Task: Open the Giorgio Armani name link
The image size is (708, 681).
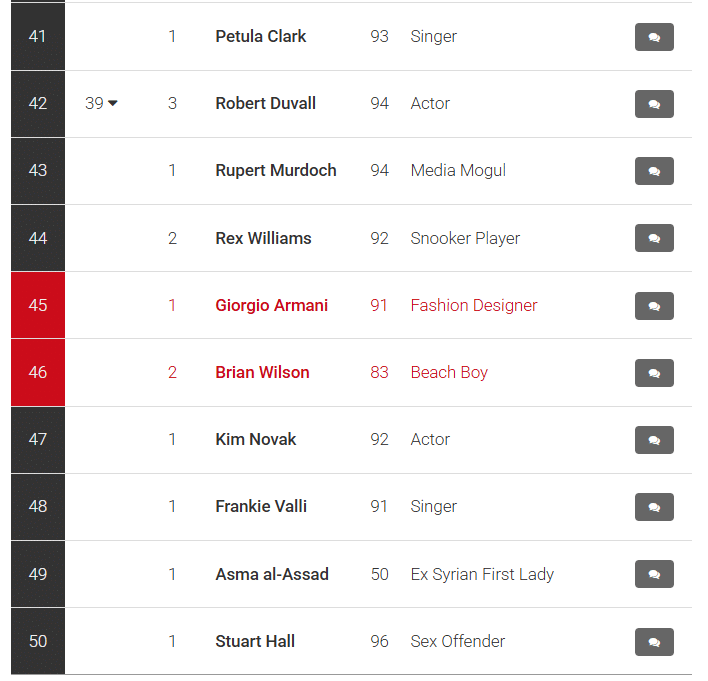Action: coord(271,305)
